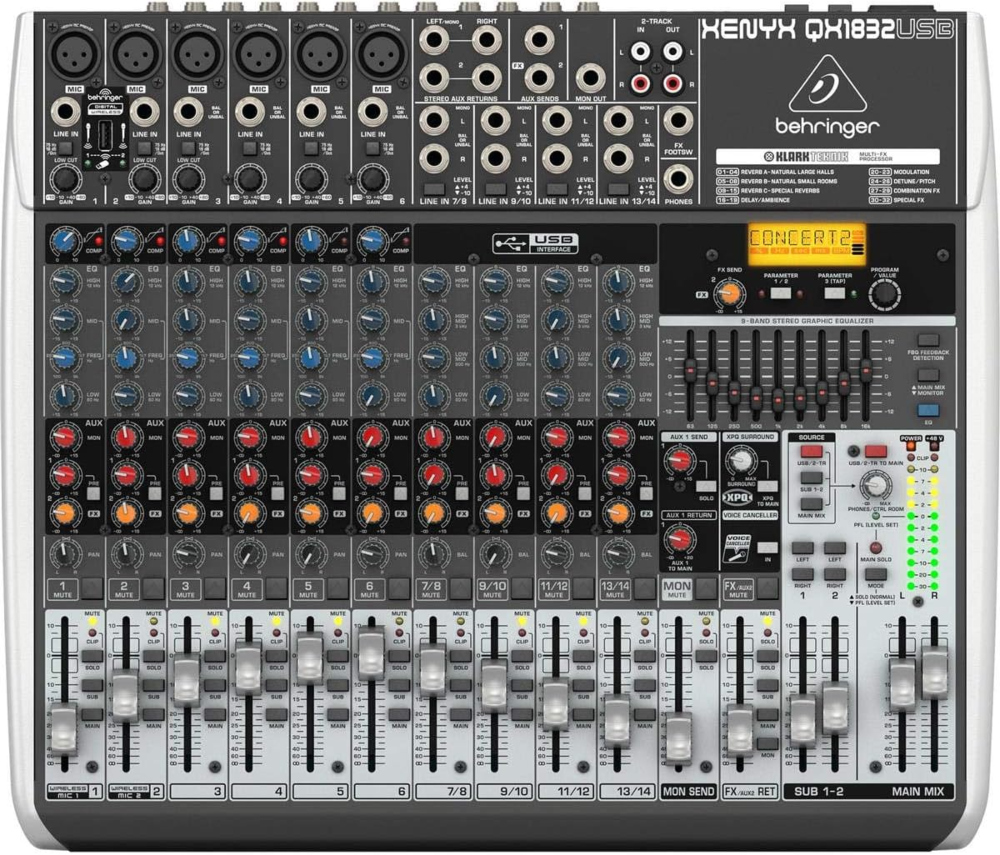
Task: Click the Voice Canceller microphone icon
Action: click(x=738, y=550)
